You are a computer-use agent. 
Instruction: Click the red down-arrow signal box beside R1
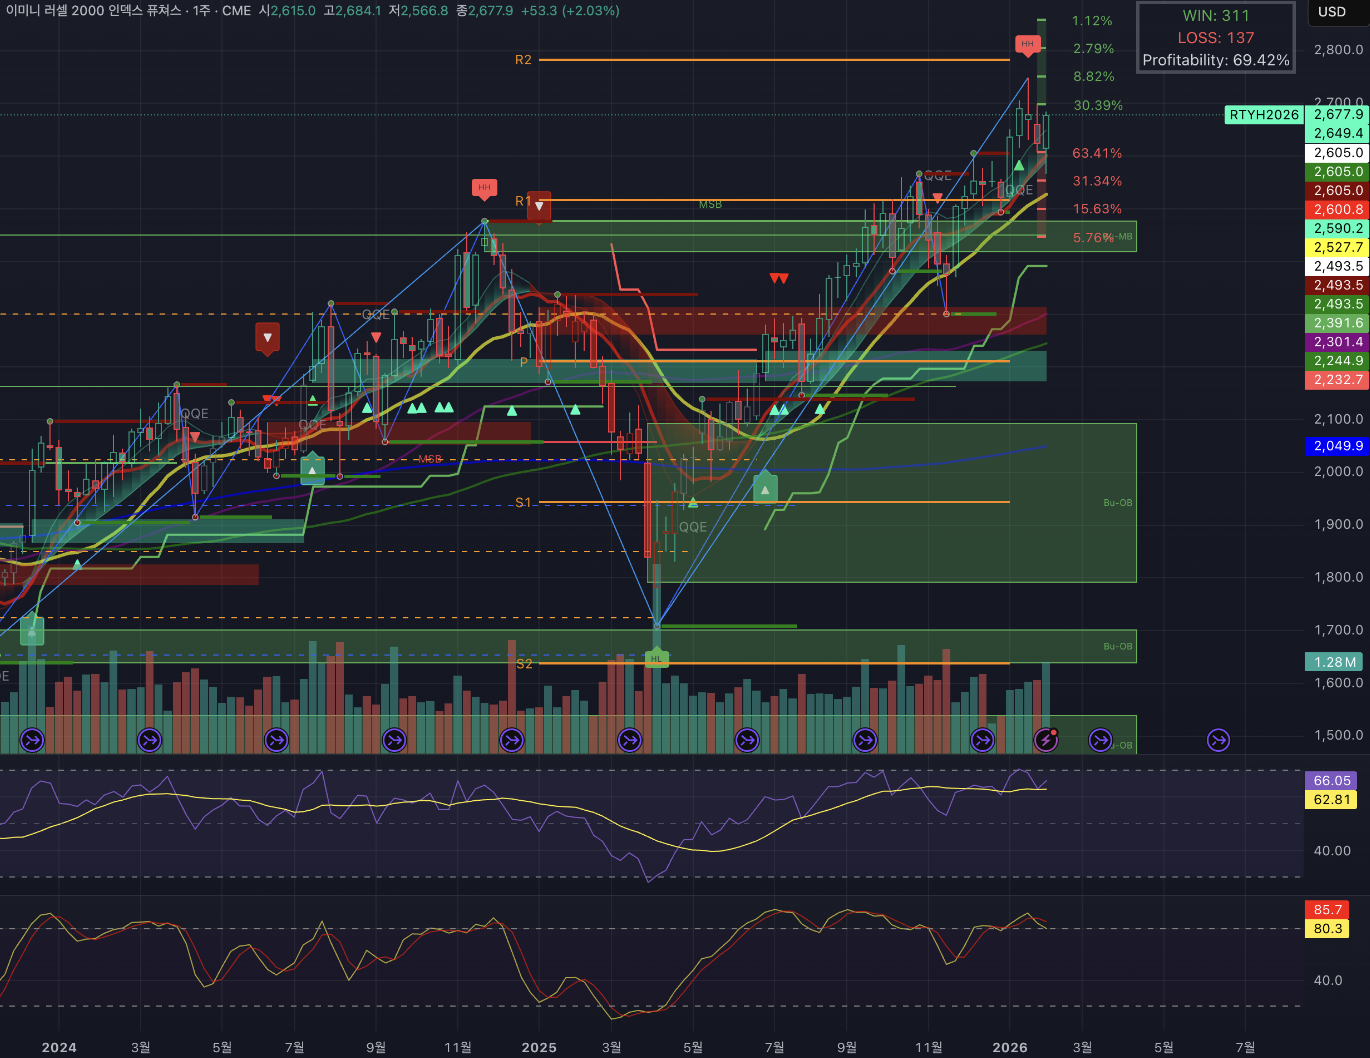pyautogui.click(x=539, y=207)
